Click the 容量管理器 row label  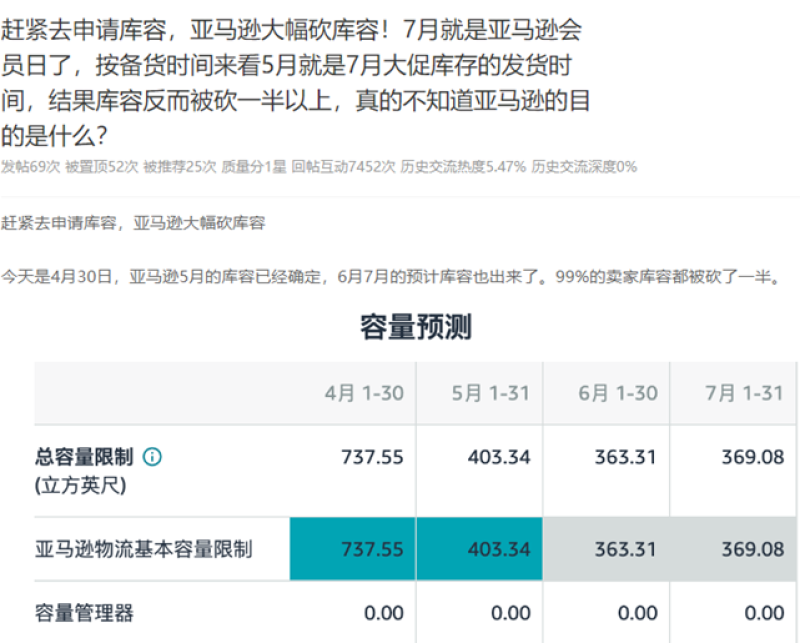click(x=84, y=612)
